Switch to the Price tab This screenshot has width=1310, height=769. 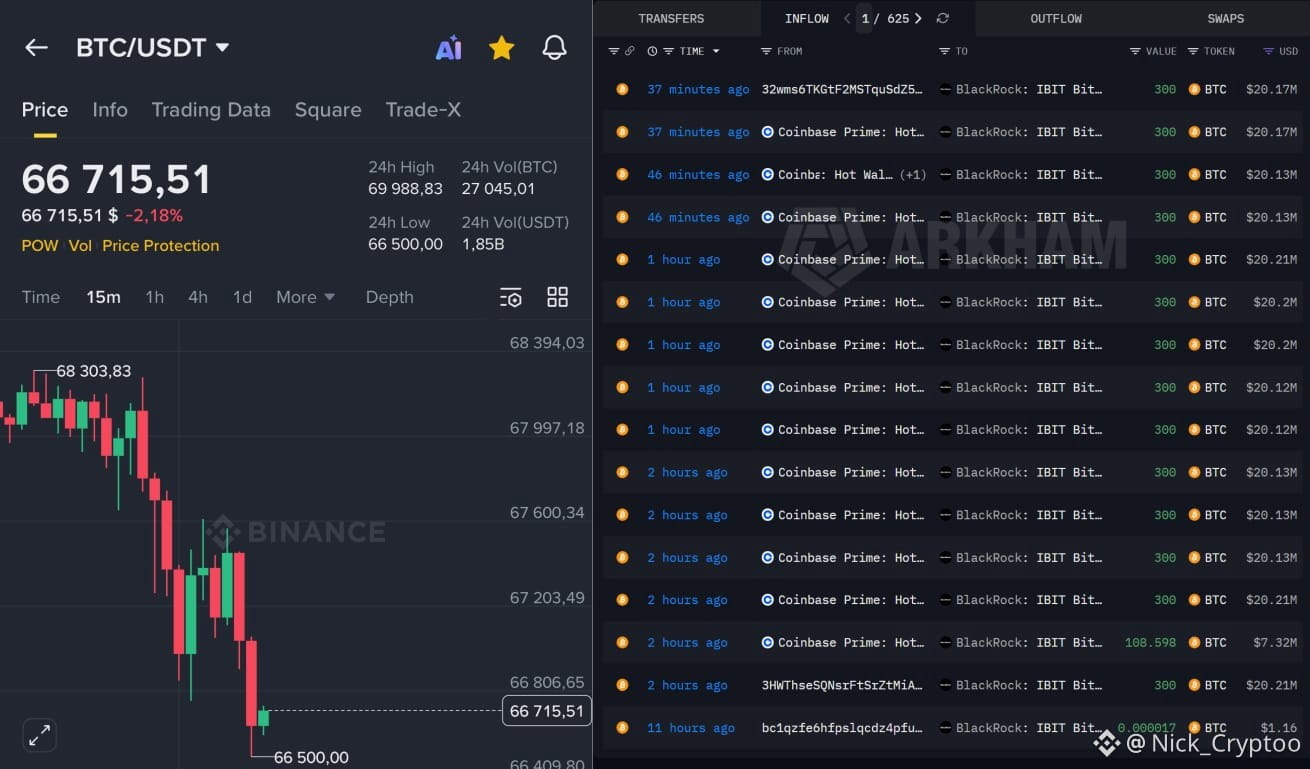coord(45,110)
